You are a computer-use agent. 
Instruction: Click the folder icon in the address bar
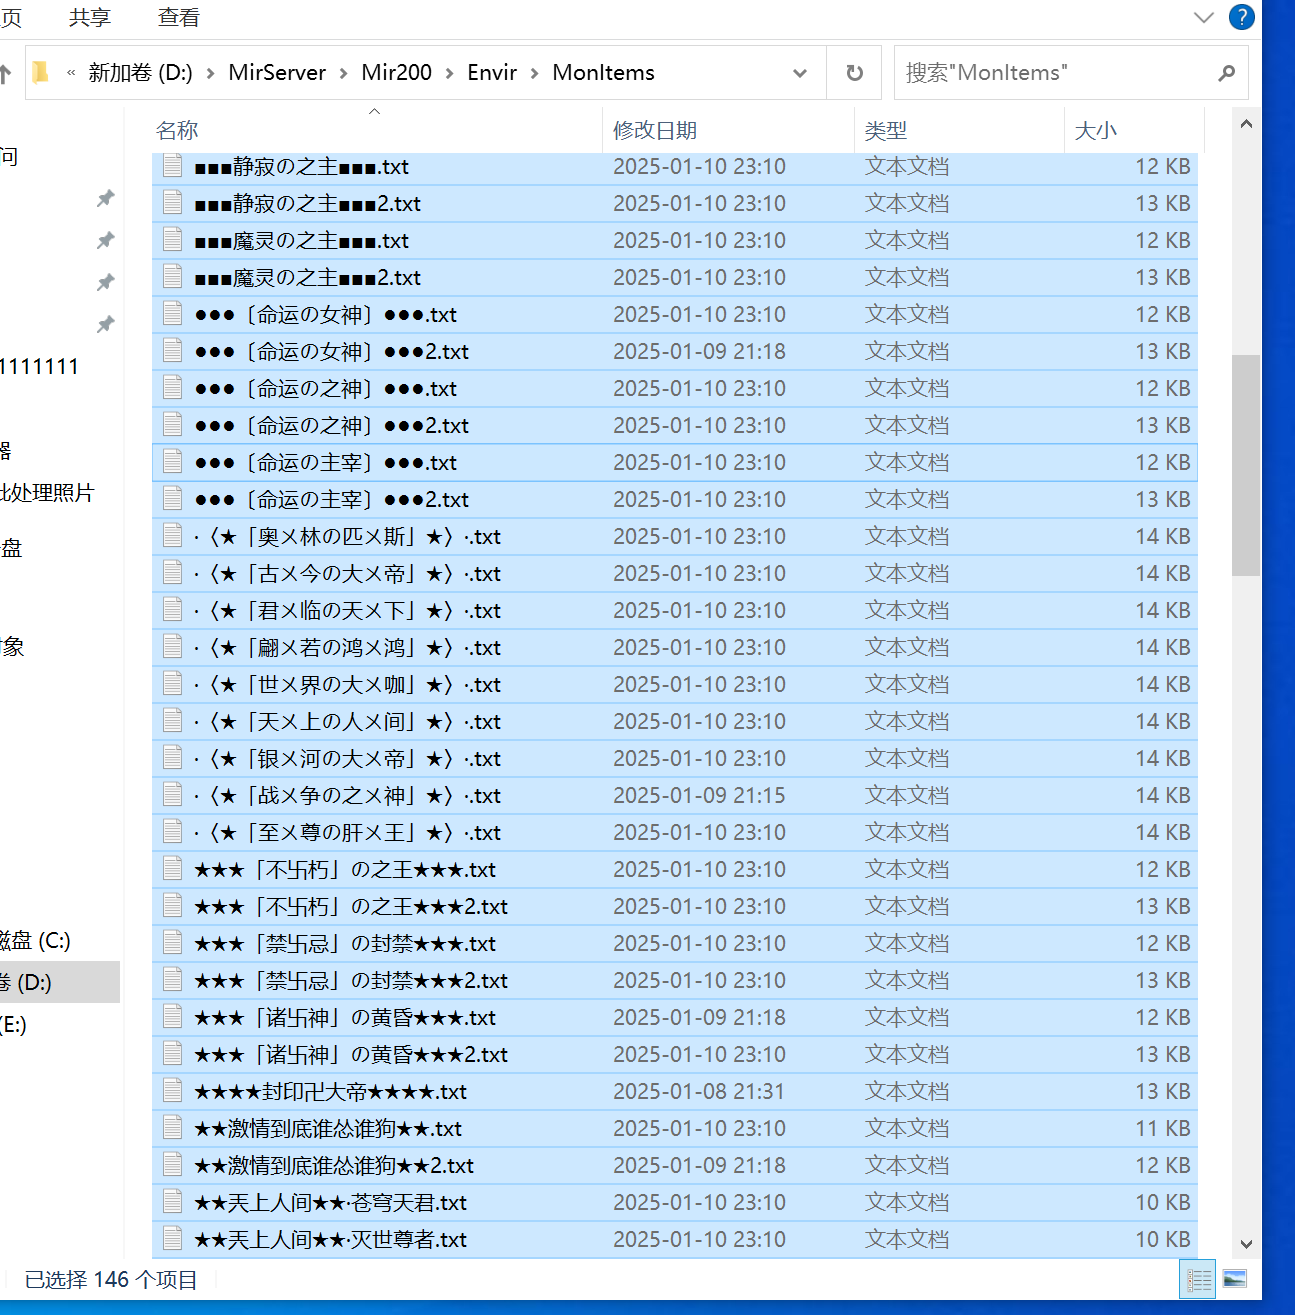click(x=41, y=72)
